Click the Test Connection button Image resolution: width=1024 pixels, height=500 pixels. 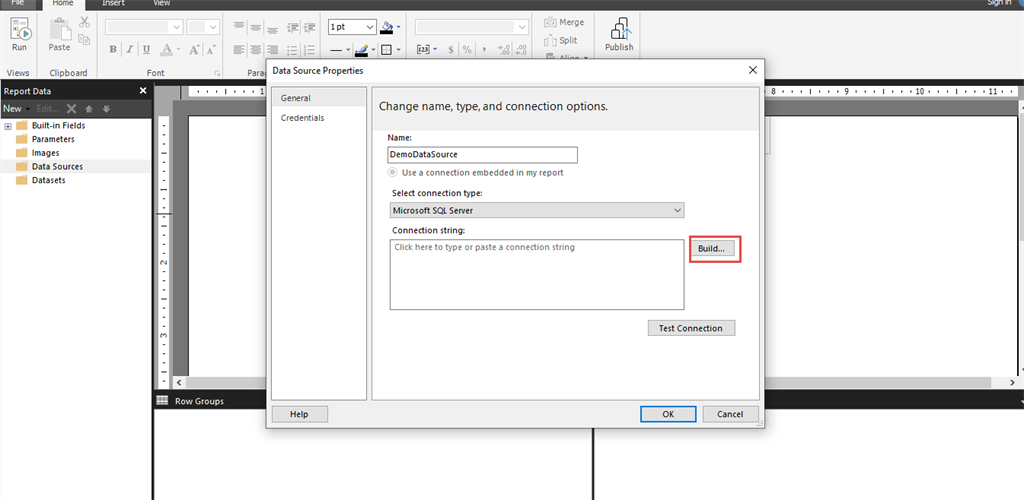click(691, 328)
